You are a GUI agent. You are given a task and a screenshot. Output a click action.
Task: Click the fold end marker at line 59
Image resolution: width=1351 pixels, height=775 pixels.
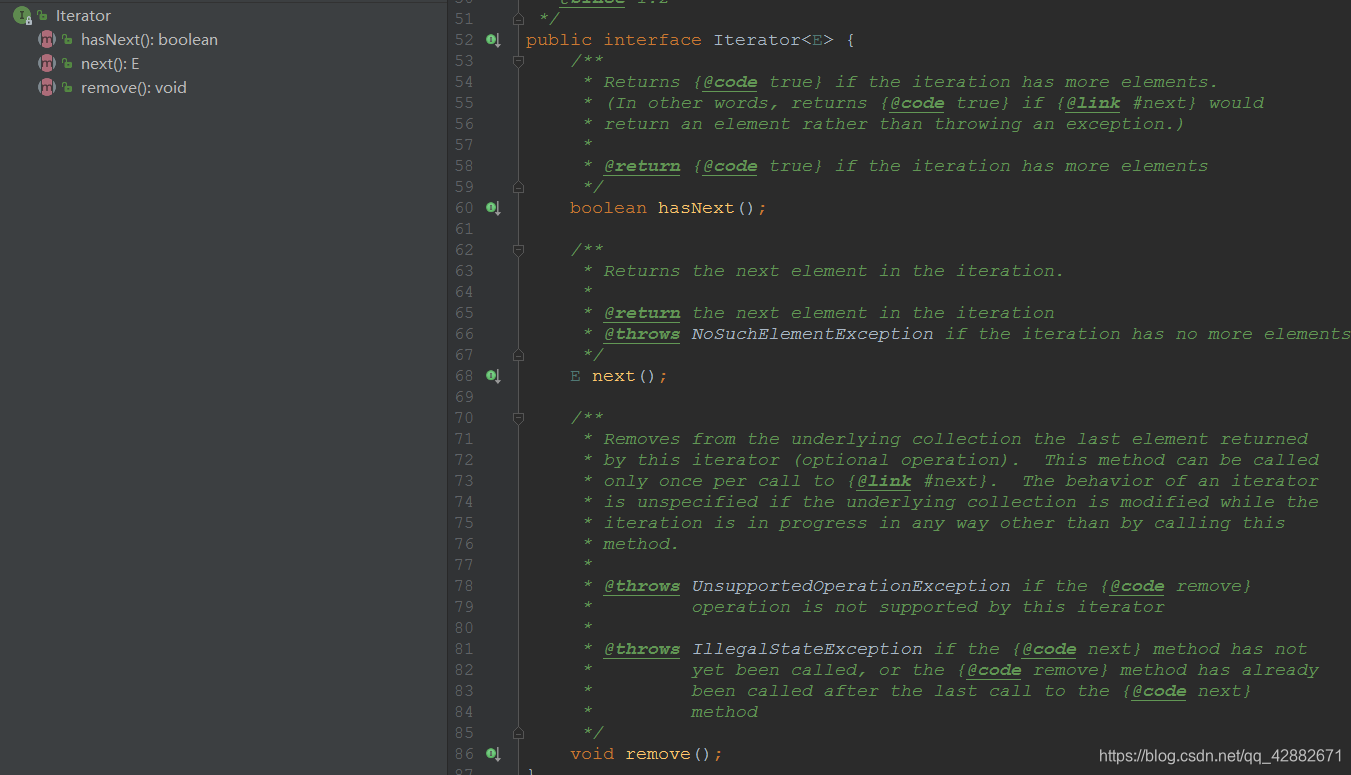click(518, 187)
